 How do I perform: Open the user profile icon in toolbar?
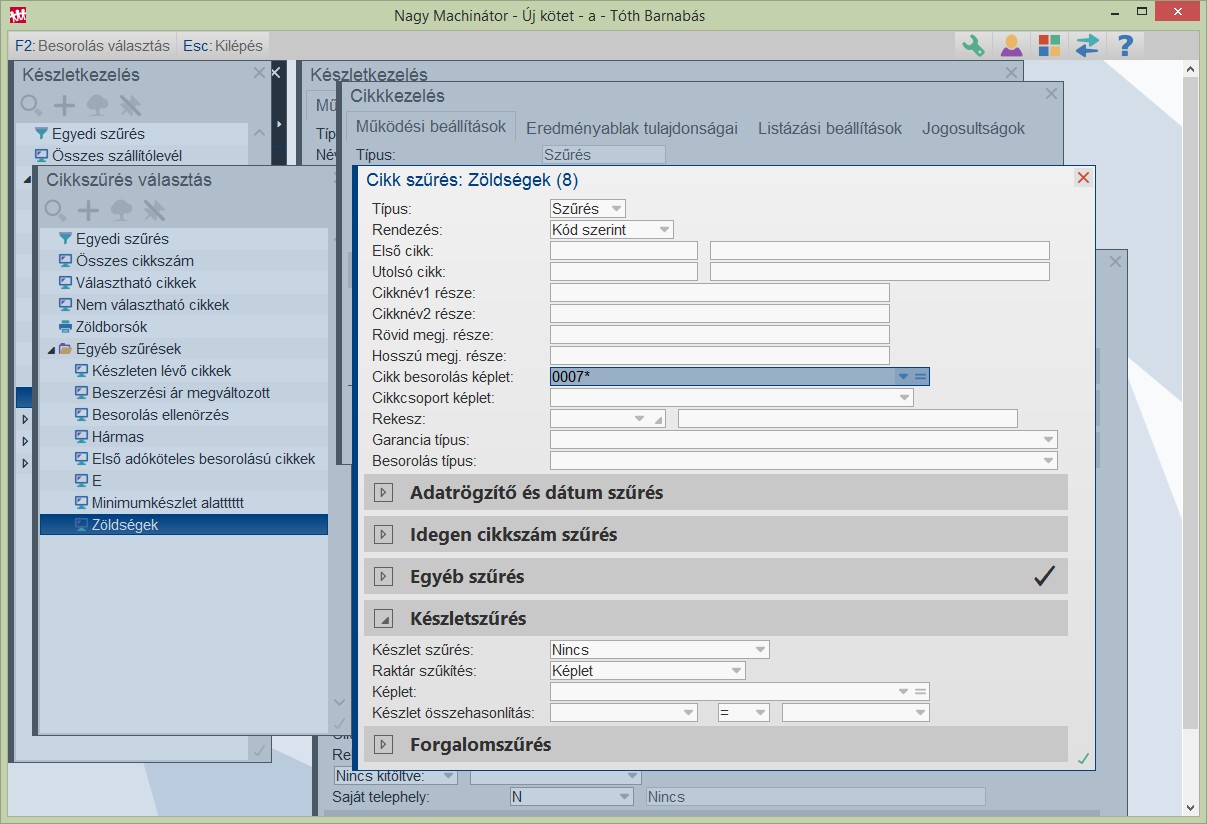[x=1011, y=45]
